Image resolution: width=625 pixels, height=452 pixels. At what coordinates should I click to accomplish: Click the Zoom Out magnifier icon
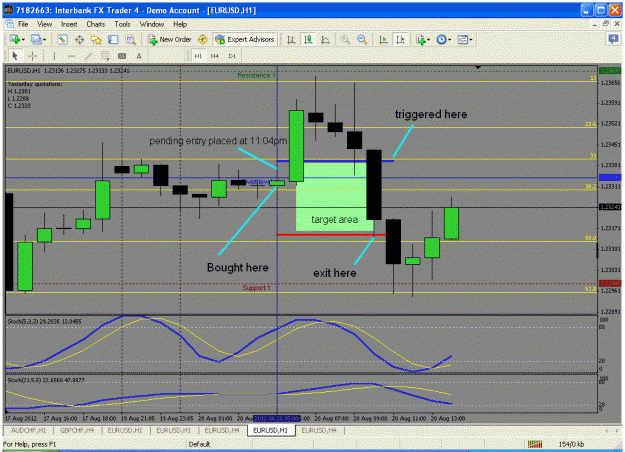tap(362, 39)
